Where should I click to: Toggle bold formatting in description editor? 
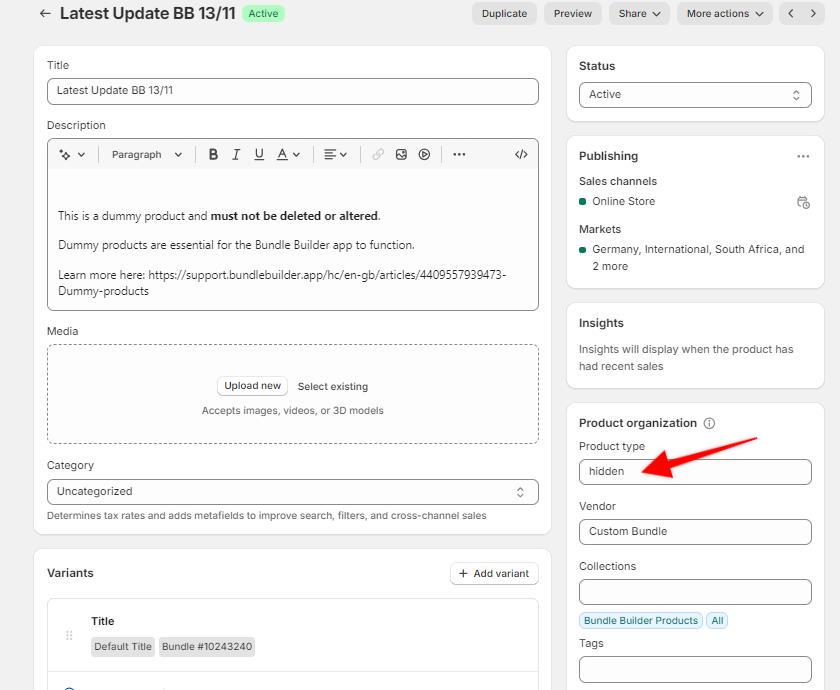[213, 155]
